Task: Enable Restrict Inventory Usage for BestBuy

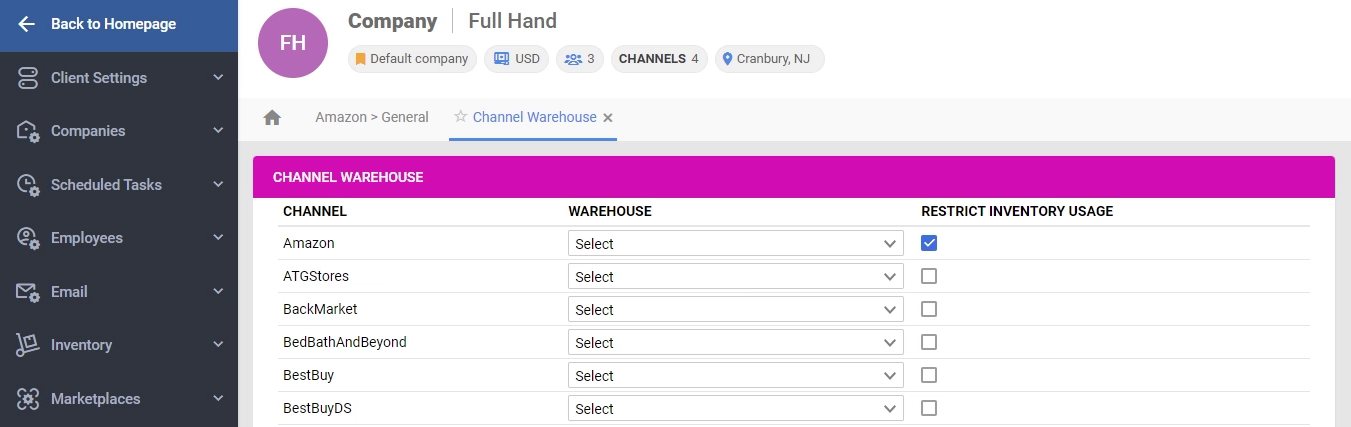Action: 929,375
